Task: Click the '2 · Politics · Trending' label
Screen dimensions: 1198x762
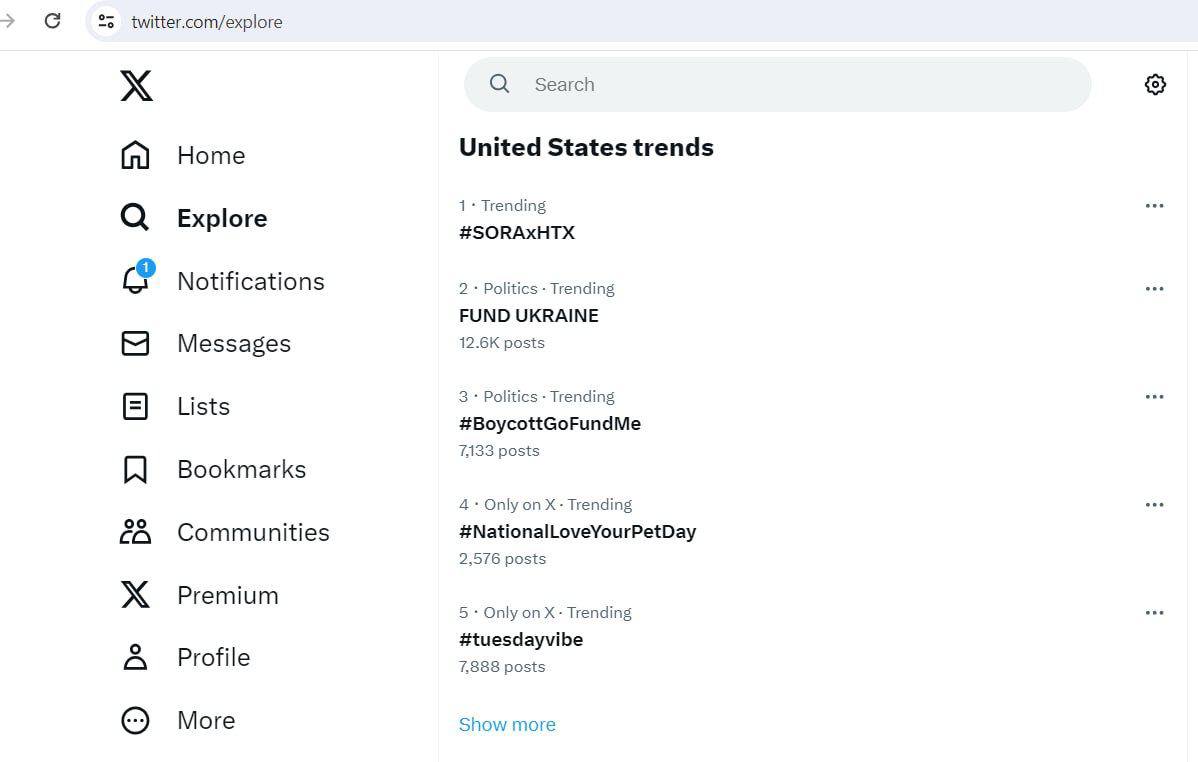Action: (536, 289)
